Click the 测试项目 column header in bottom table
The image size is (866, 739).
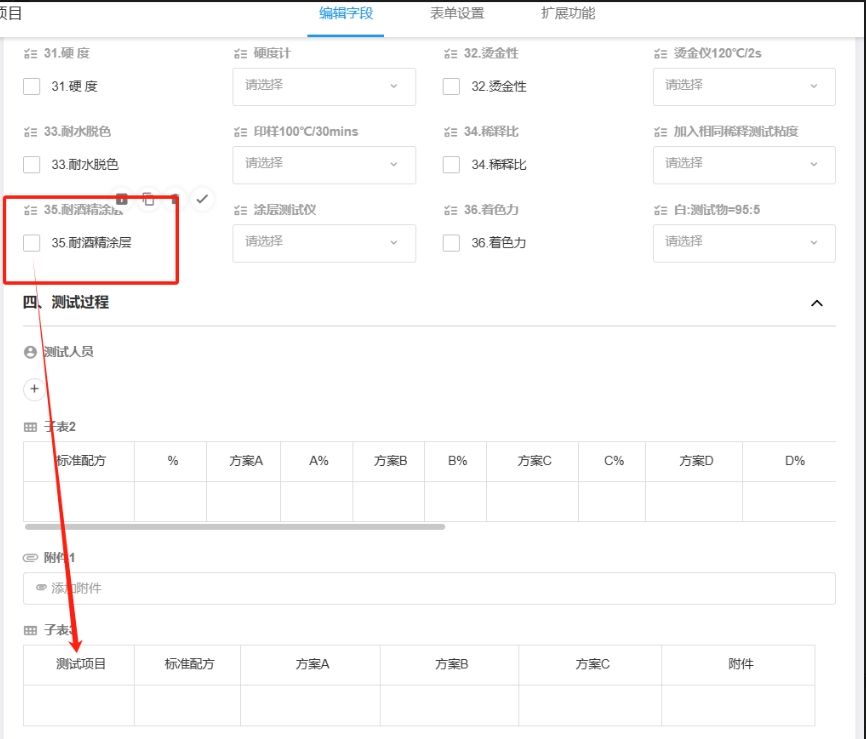pyautogui.click(x=80, y=664)
